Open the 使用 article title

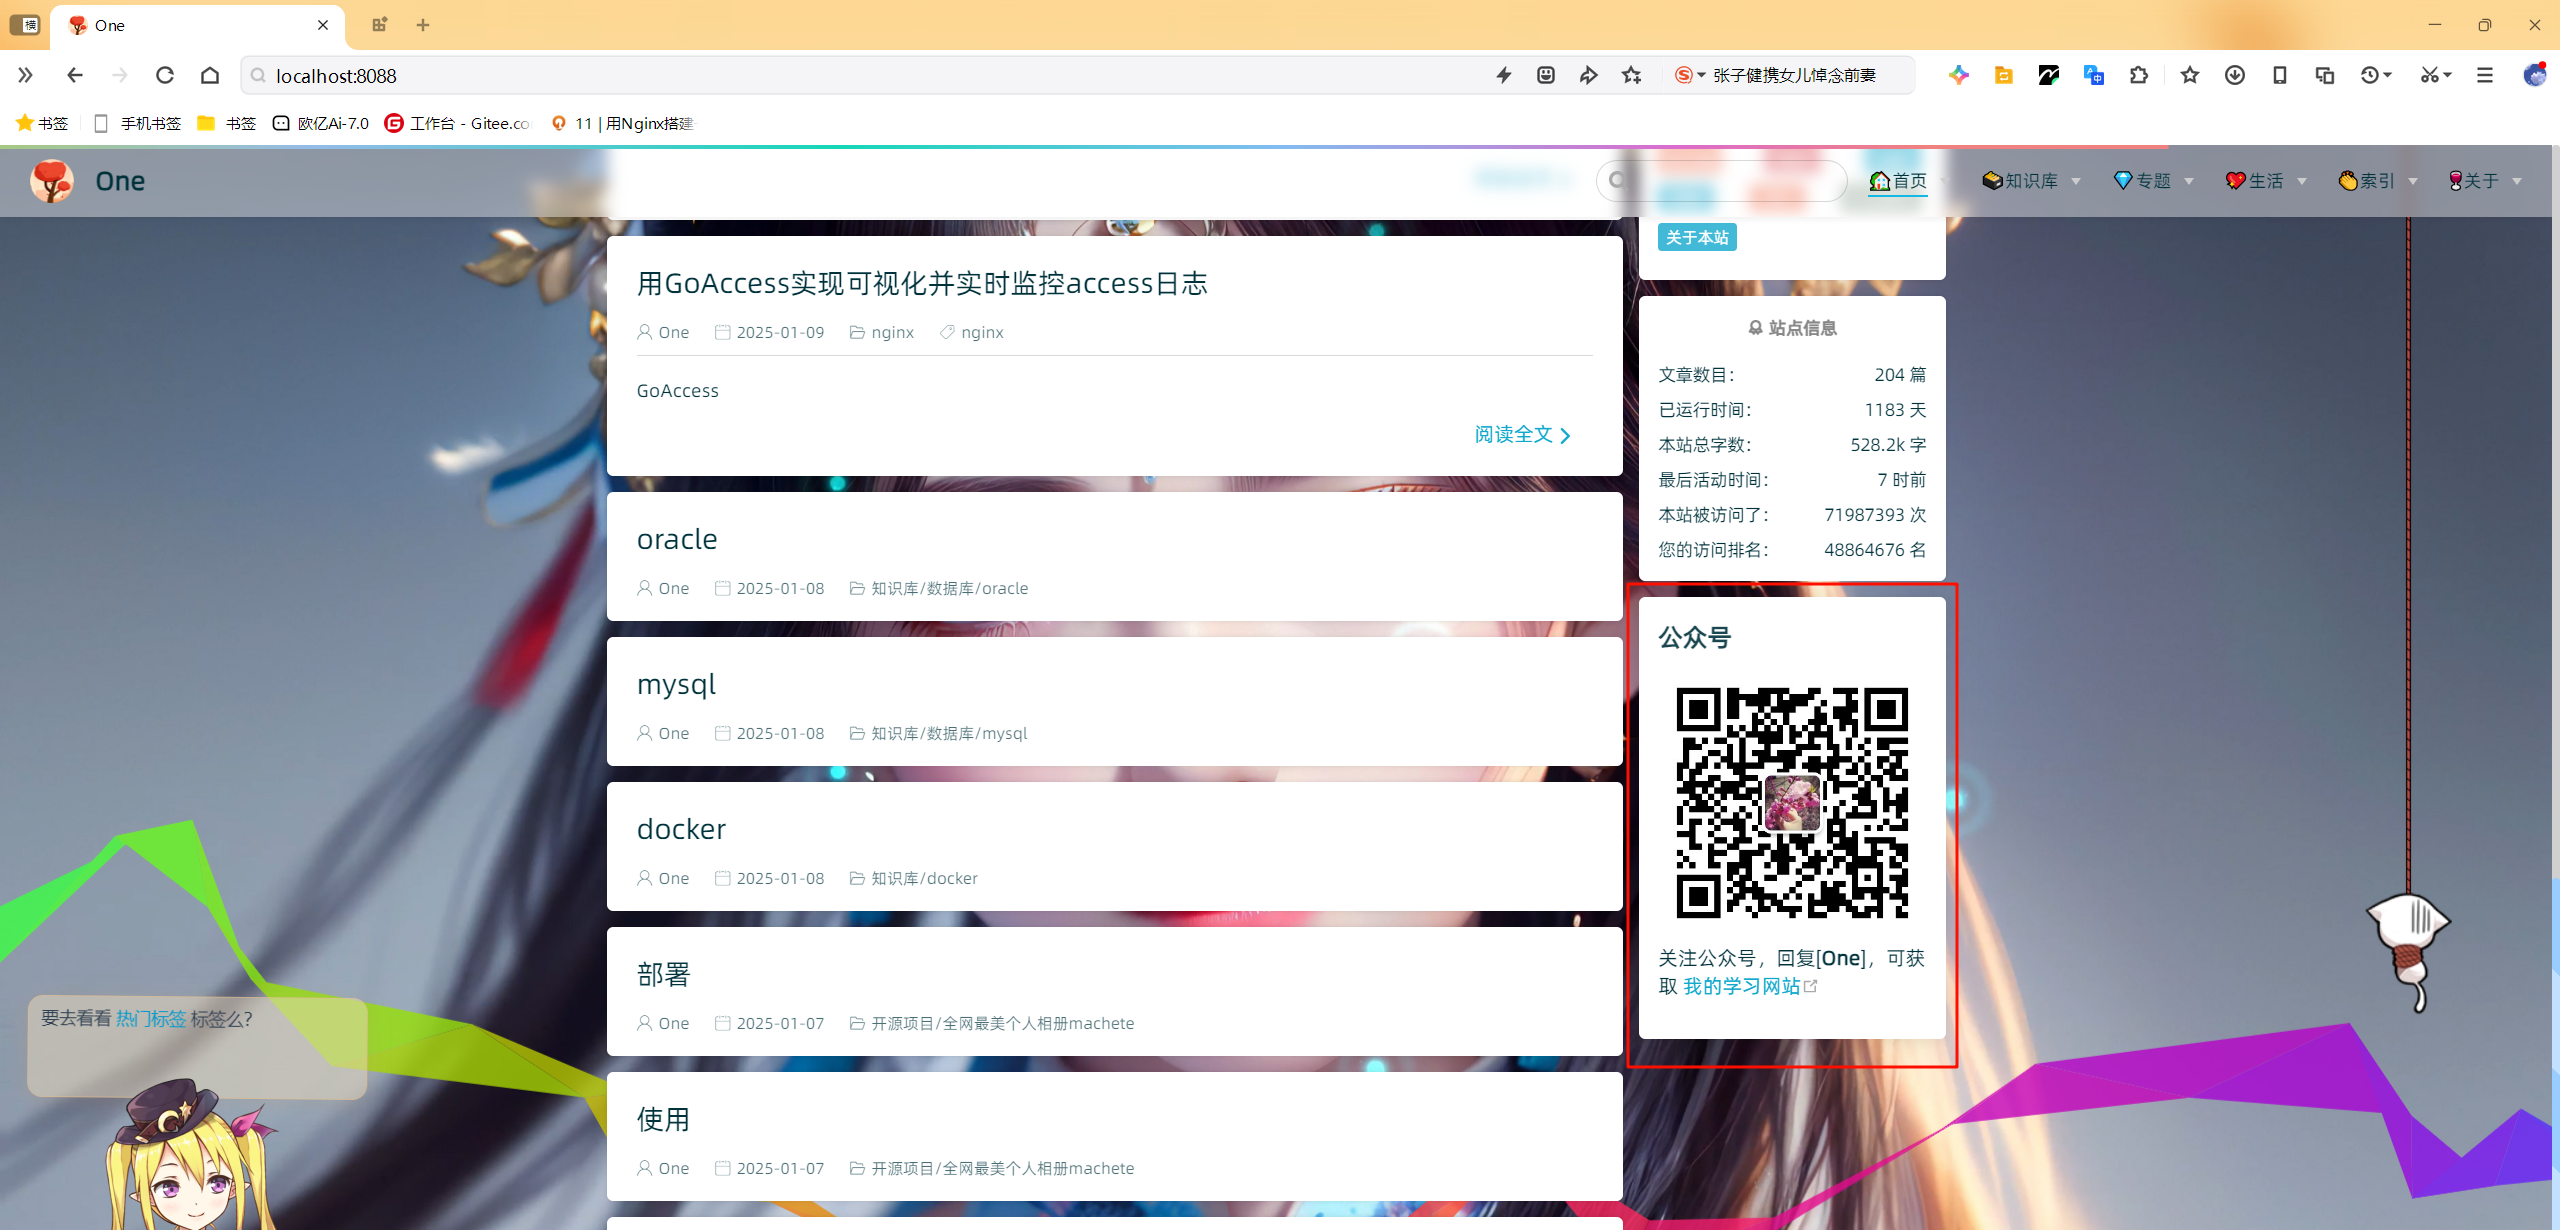point(664,1119)
